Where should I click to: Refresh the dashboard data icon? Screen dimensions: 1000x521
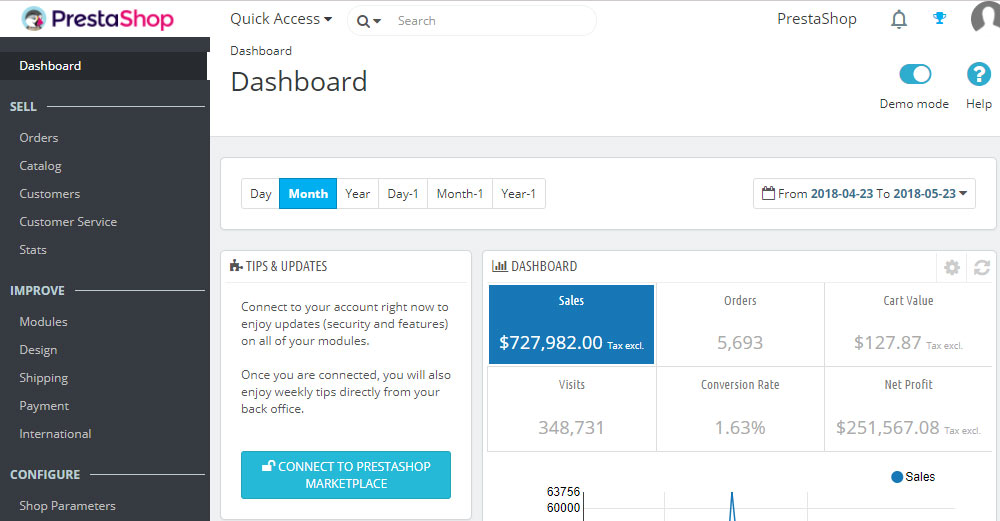[x=982, y=267]
